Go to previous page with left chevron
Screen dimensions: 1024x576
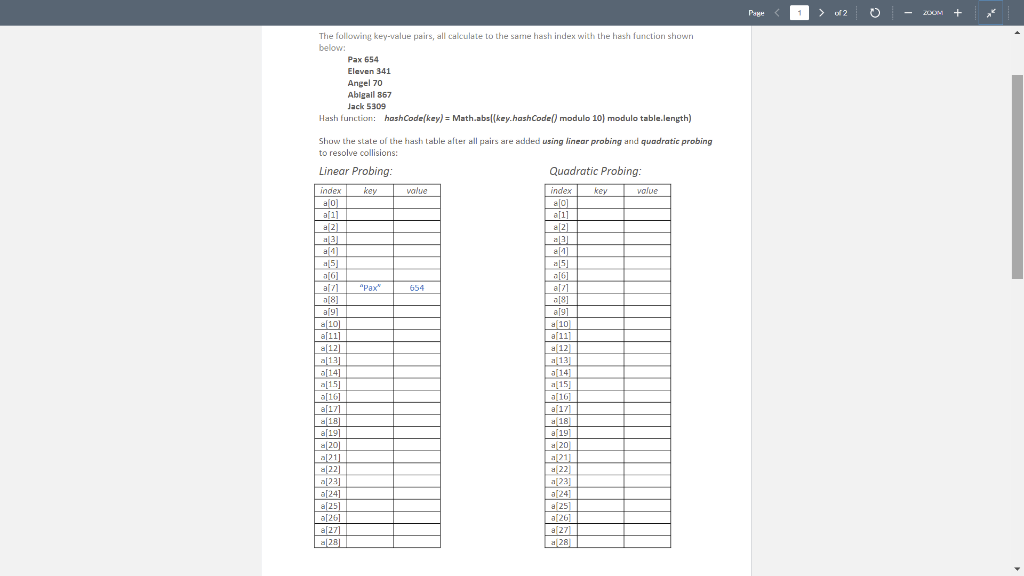[x=777, y=13]
